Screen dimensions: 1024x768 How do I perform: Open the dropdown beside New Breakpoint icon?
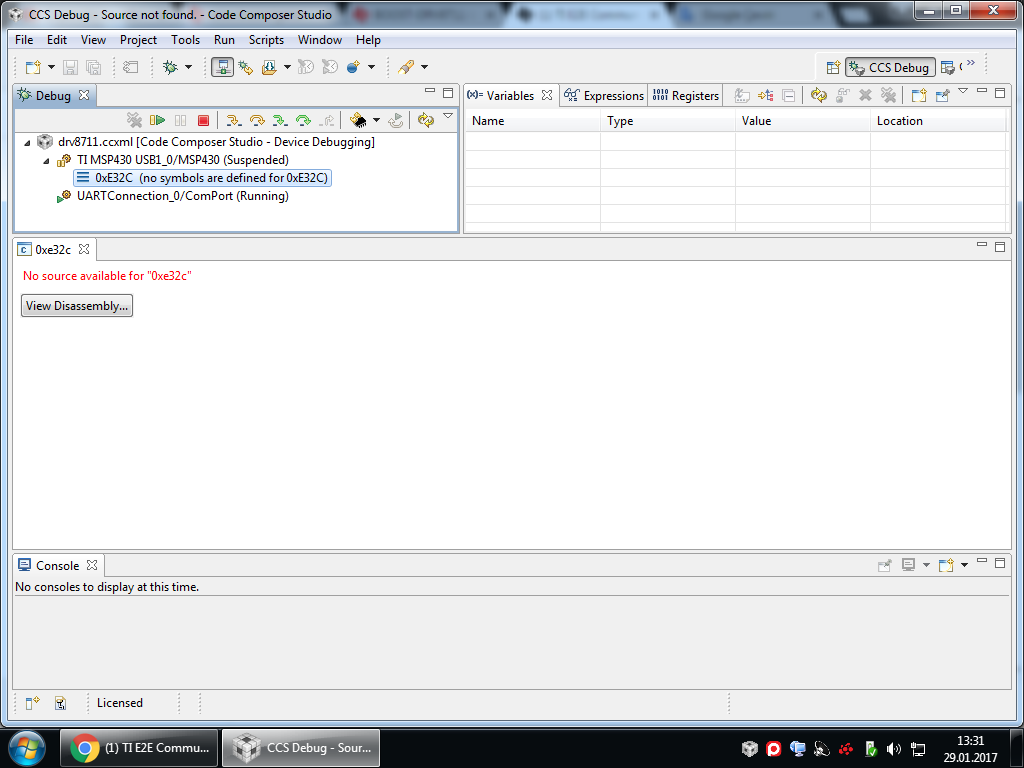click(371, 67)
